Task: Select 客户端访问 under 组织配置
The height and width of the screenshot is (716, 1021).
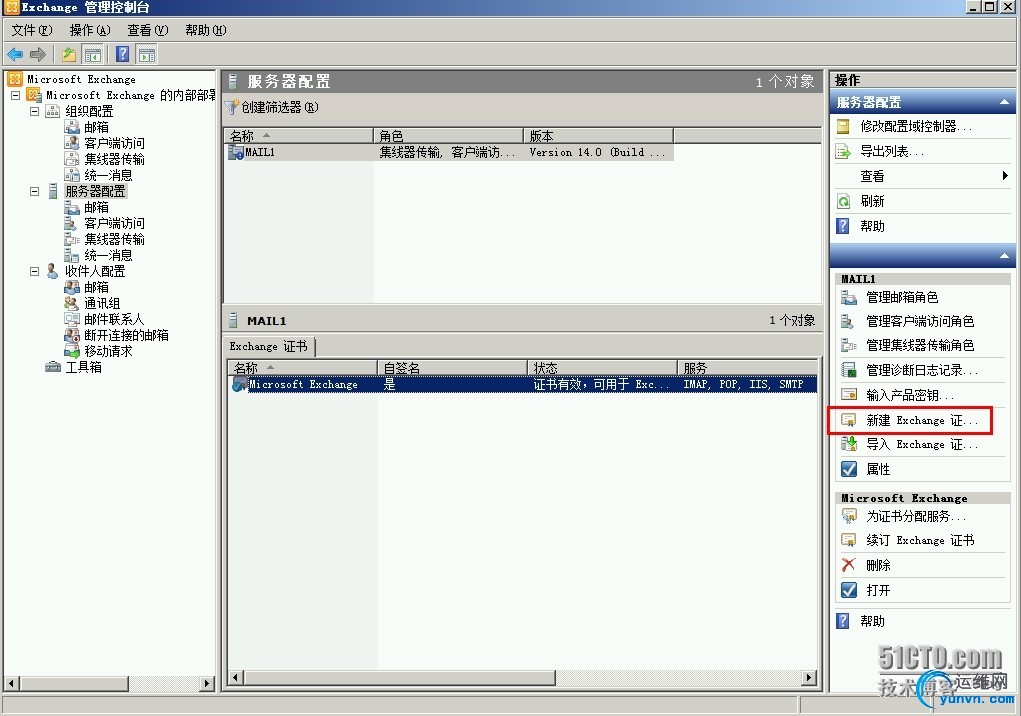Action: tap(115, 143)
